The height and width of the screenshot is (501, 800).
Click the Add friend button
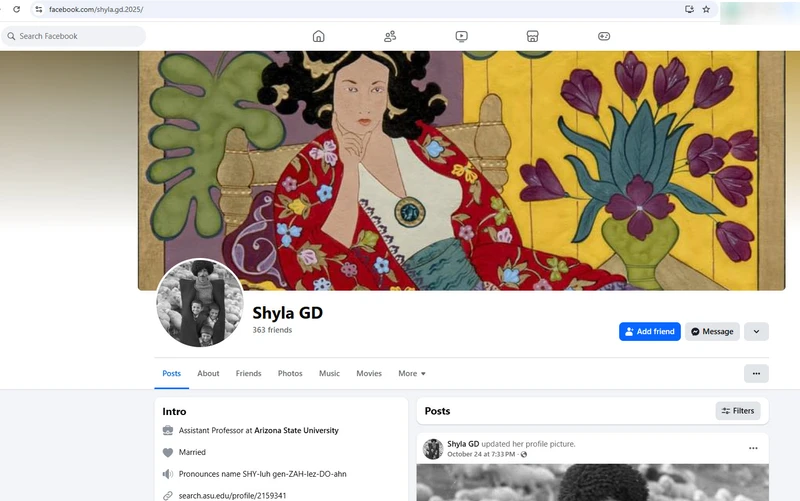[649, 332]
